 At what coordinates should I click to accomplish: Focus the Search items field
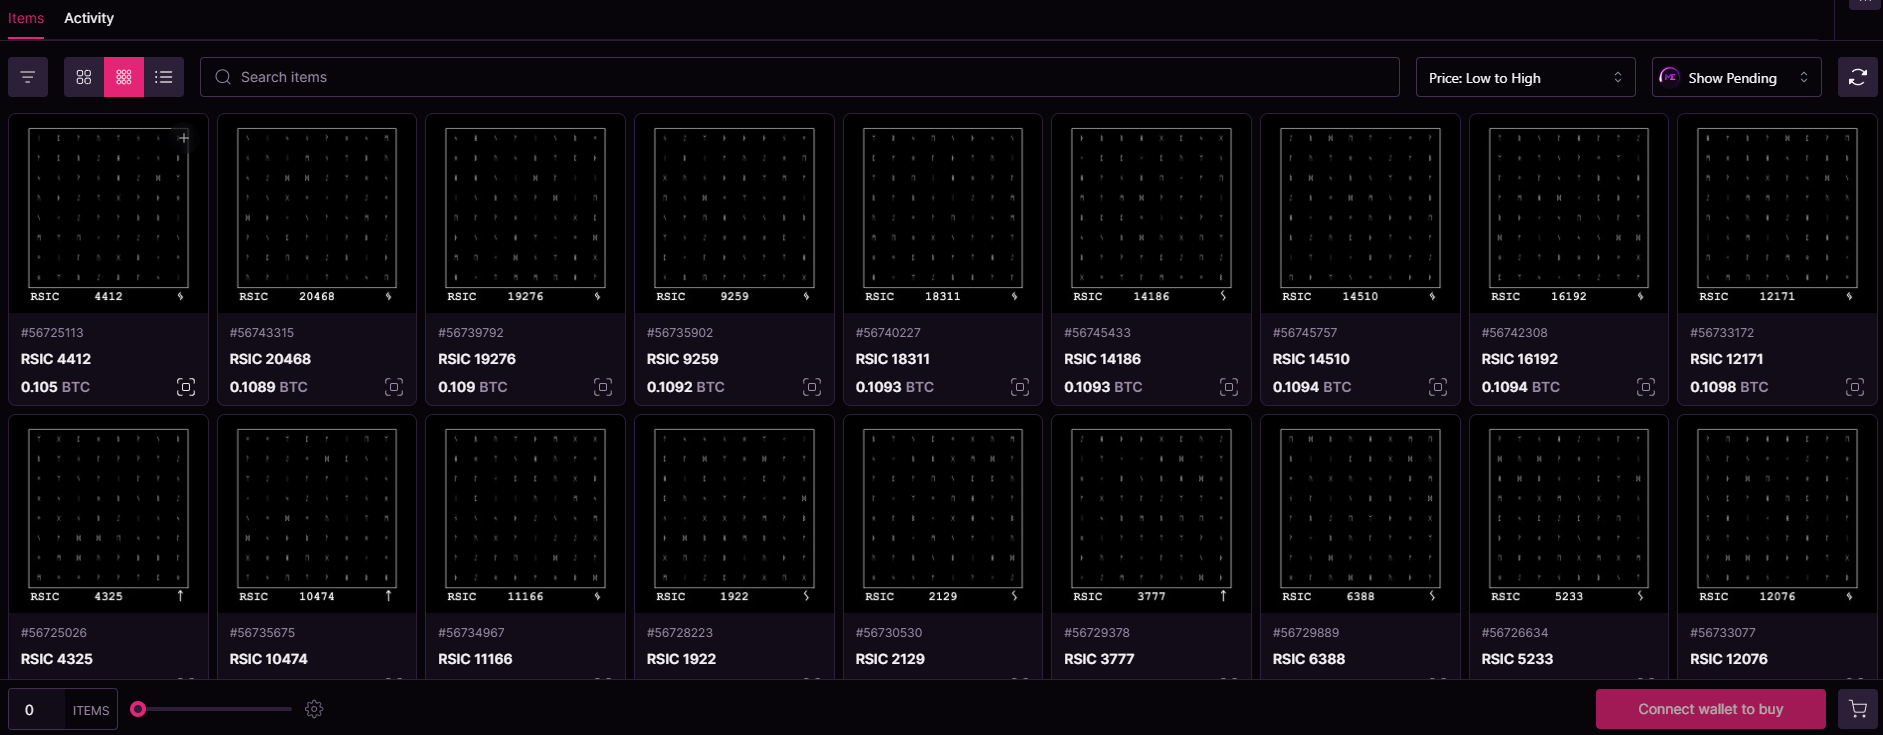tap(800, 77)
